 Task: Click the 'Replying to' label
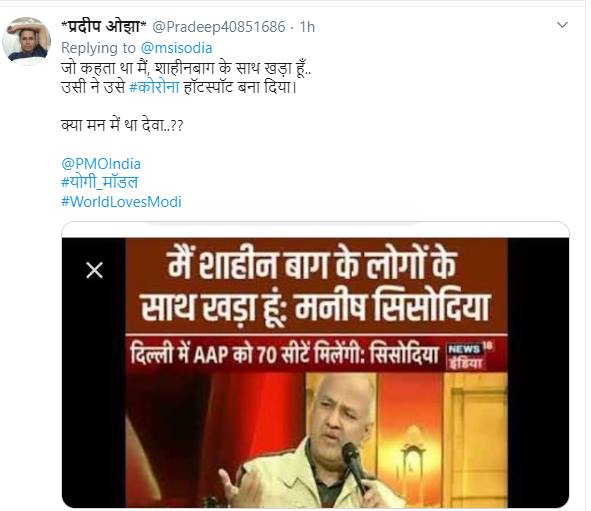(x=98, y=48)
